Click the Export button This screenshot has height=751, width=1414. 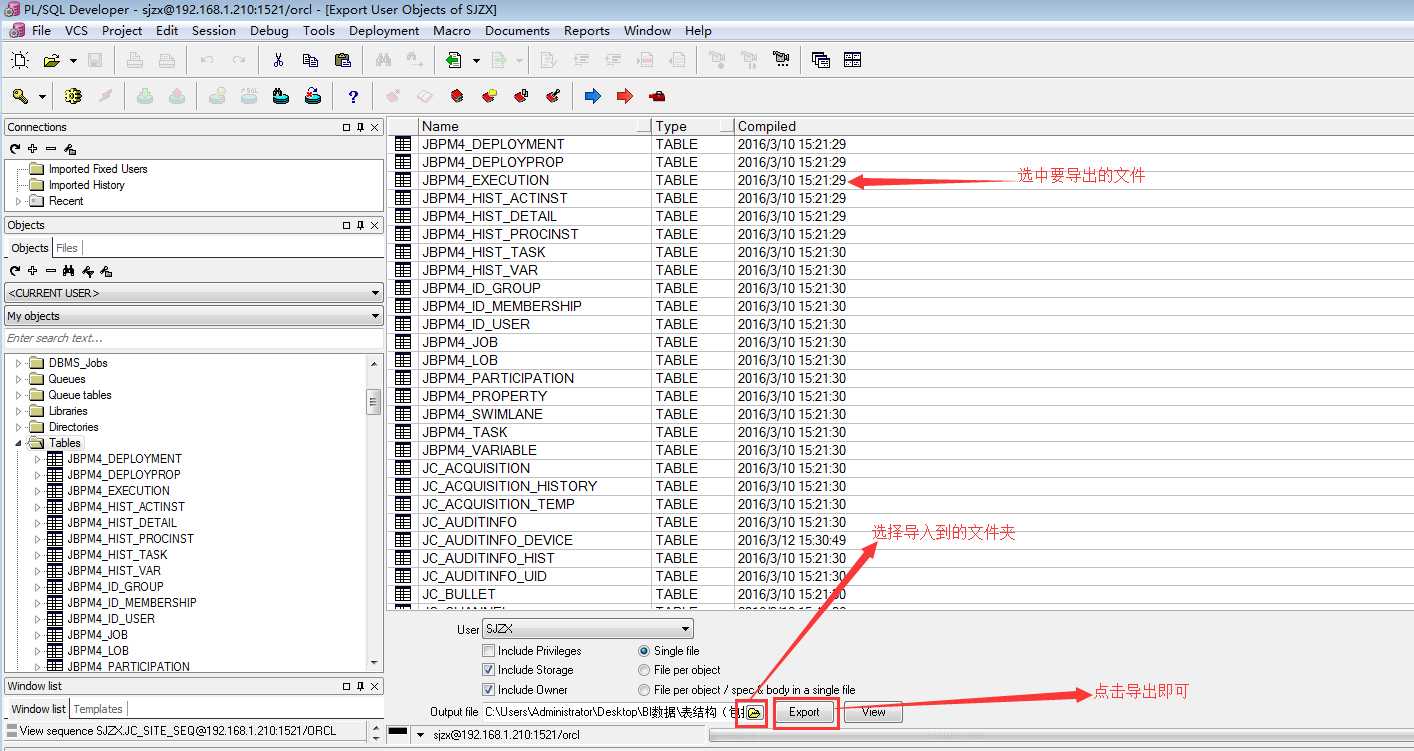click(804, 712)
